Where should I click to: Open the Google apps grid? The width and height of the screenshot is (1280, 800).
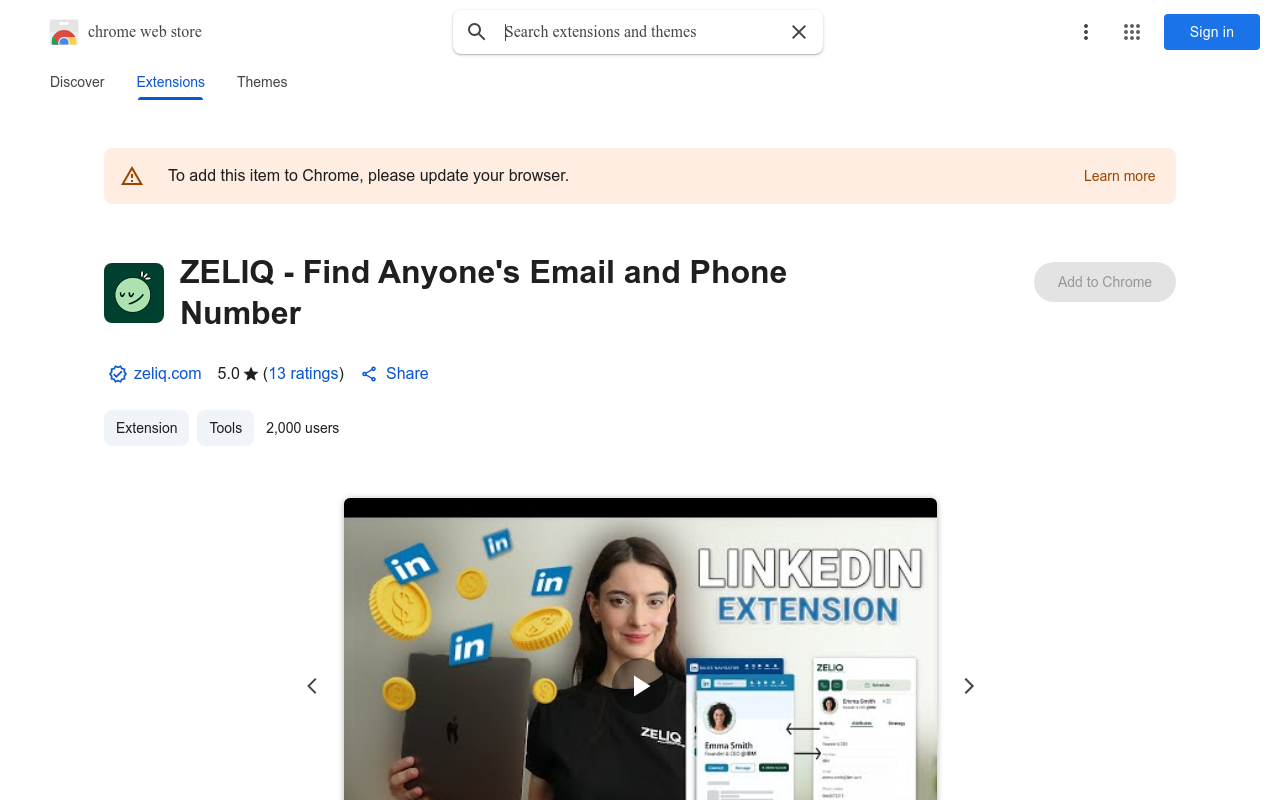tap(1132, 32)
